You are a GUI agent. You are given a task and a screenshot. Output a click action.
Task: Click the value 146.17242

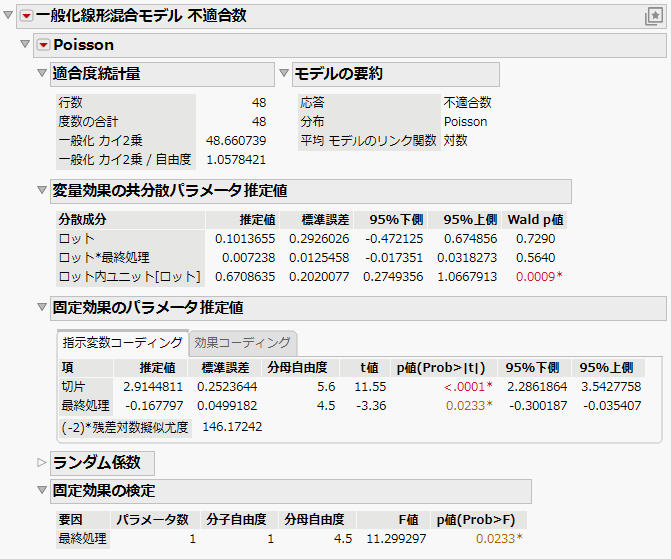232,427
